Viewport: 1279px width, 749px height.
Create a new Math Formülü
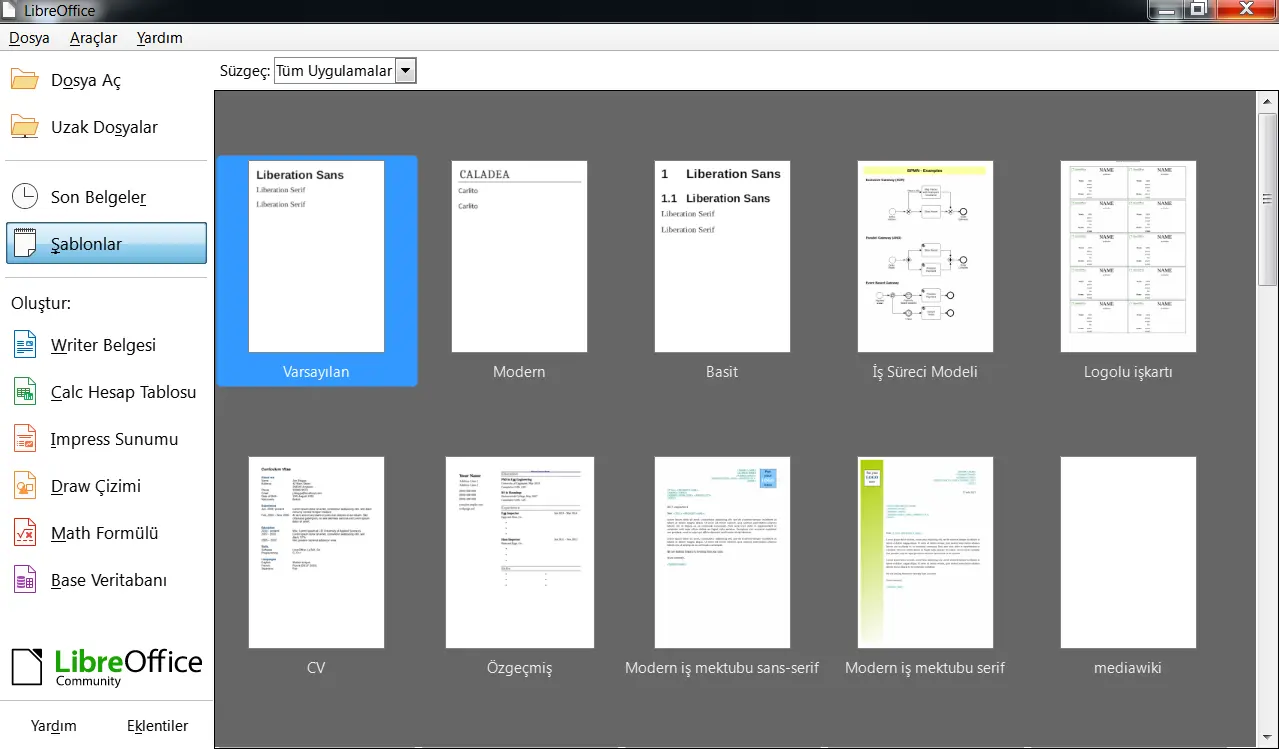point(106,533)
